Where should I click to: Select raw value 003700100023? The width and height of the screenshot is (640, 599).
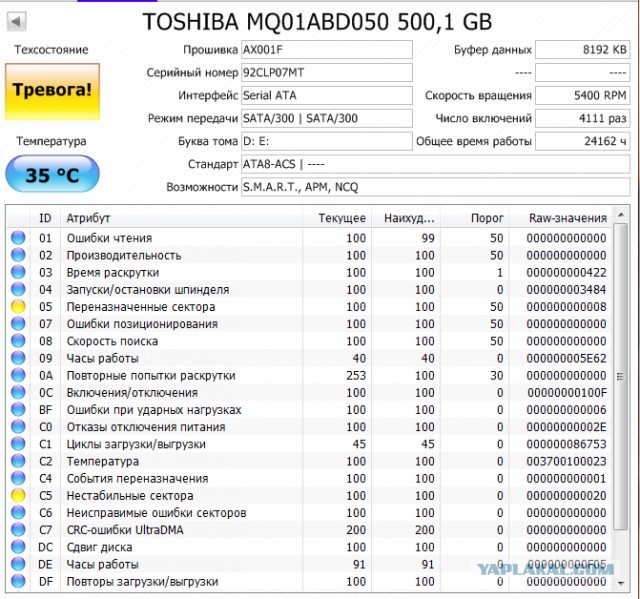566,461
